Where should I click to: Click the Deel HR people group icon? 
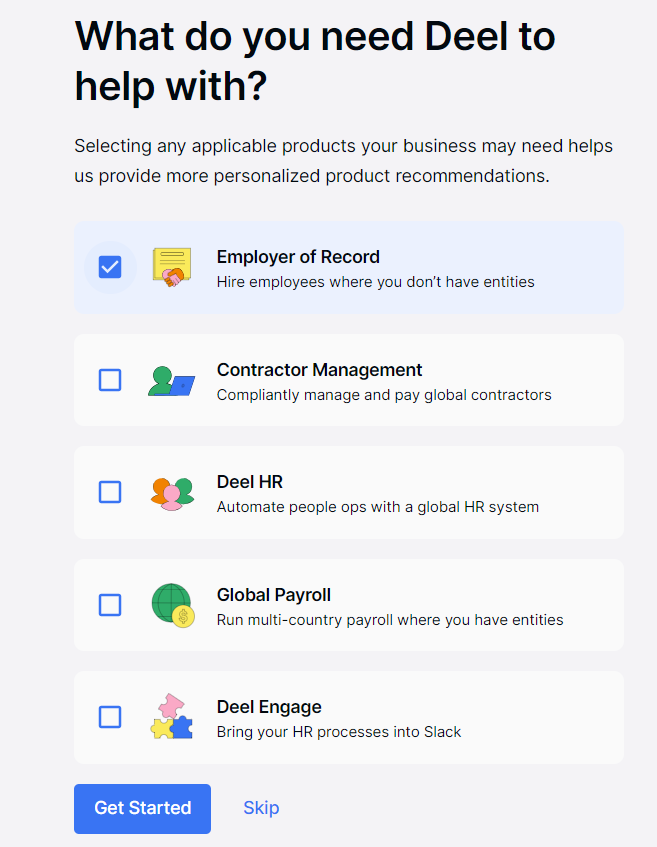(x=171, y=492)
